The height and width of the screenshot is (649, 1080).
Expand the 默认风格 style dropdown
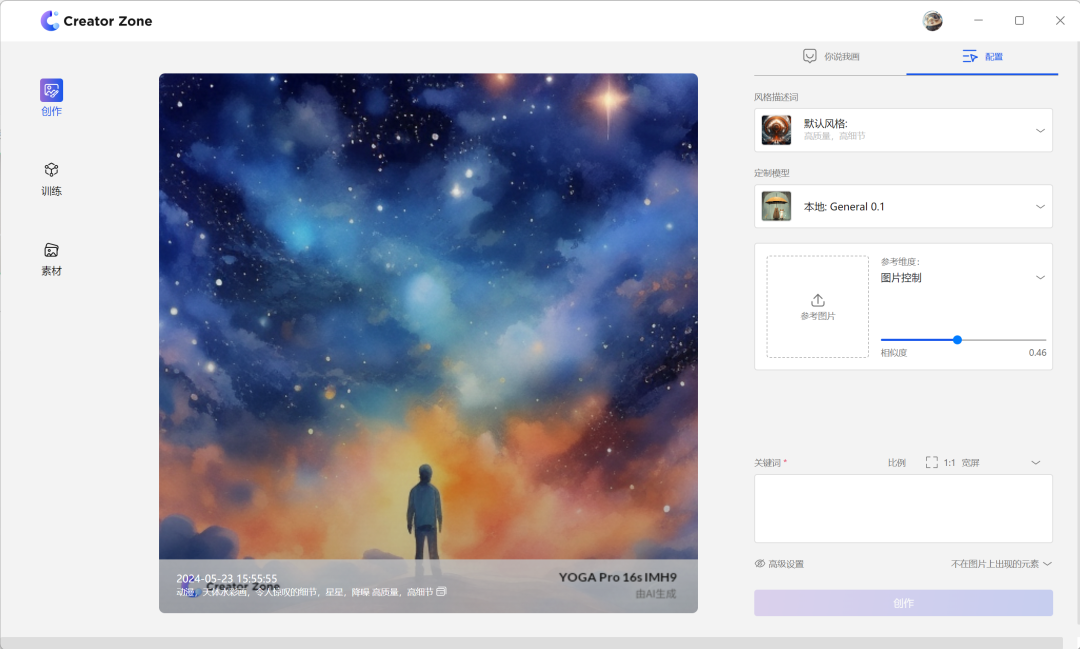coord(903,130)
